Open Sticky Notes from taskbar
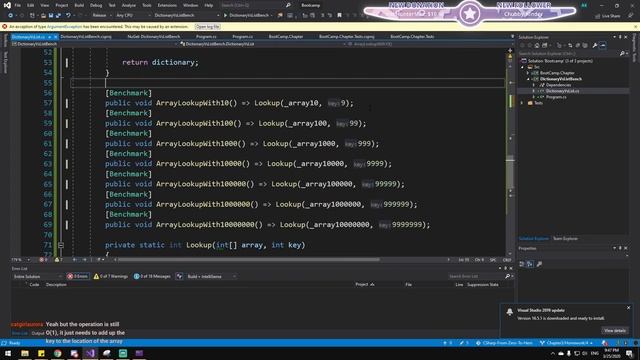Viewport: 640px width, 360px height. pyautogui.click(x=41, y=353)
